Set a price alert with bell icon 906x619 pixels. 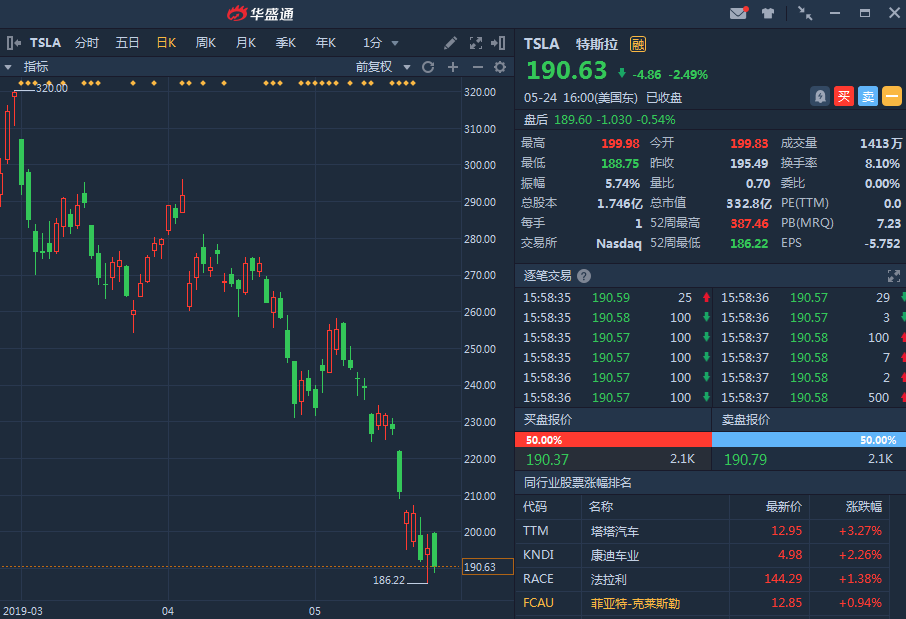(x=820, y=97)
